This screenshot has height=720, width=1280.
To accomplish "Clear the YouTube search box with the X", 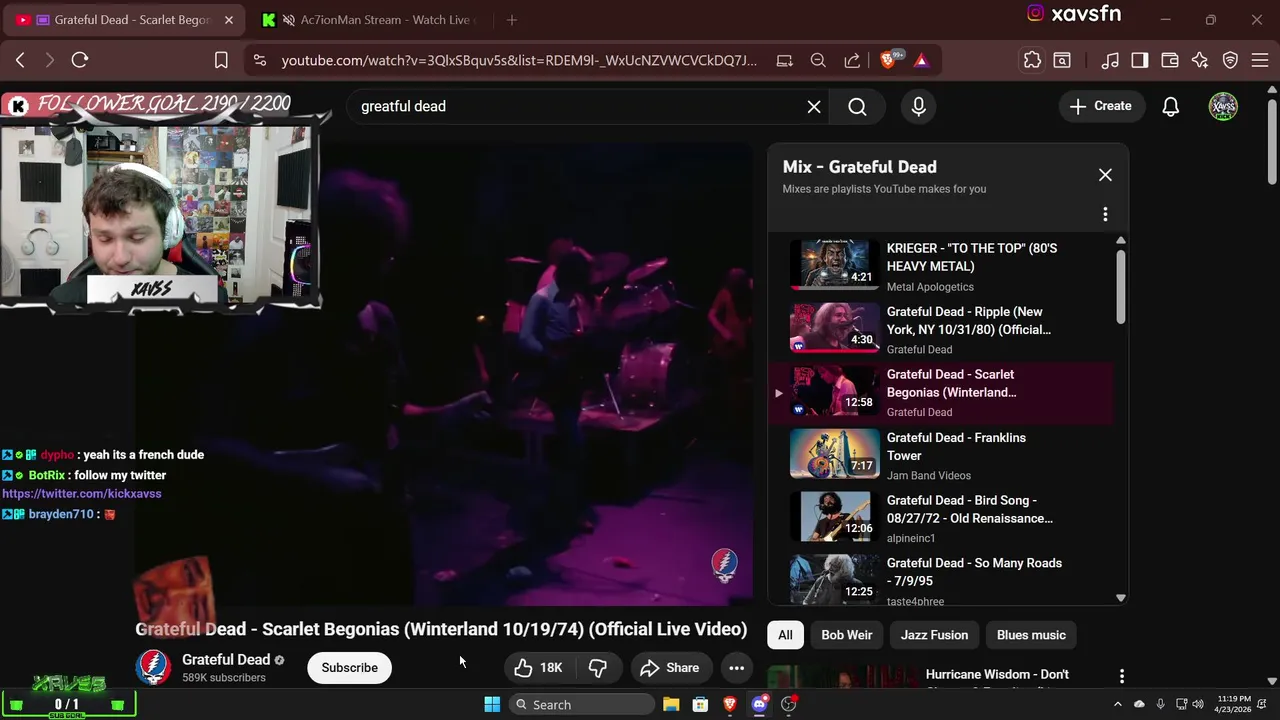I will 814,106.
